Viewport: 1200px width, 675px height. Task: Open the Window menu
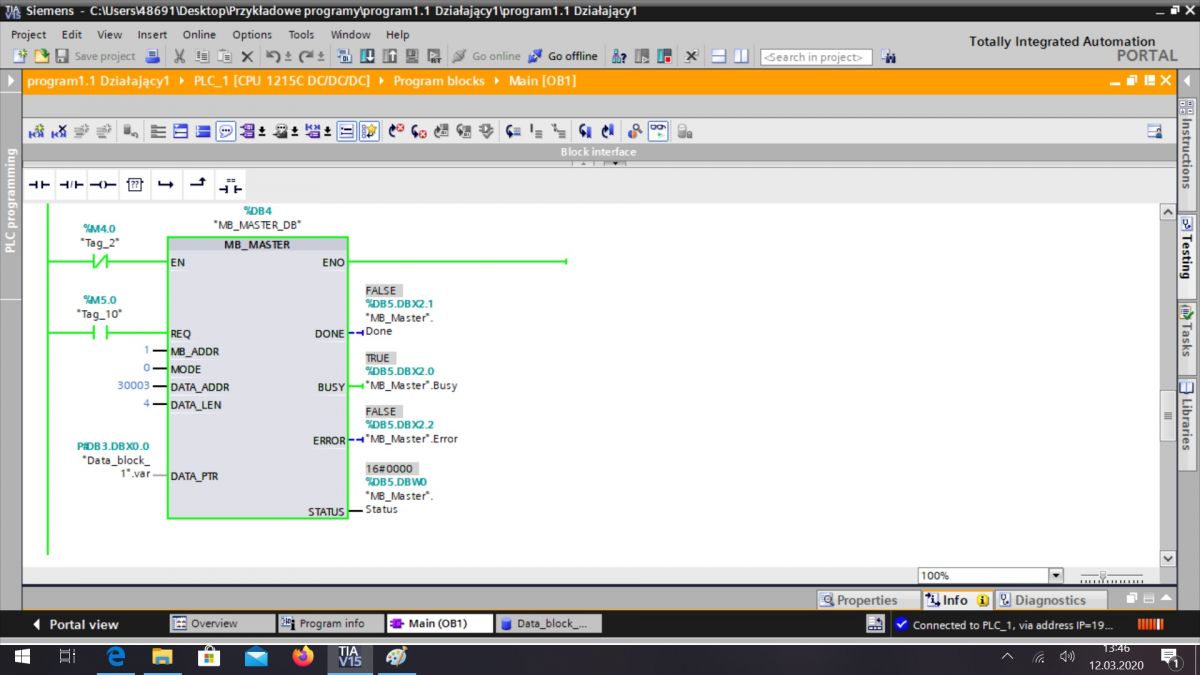pyautogui.click(x=350, y=34)
